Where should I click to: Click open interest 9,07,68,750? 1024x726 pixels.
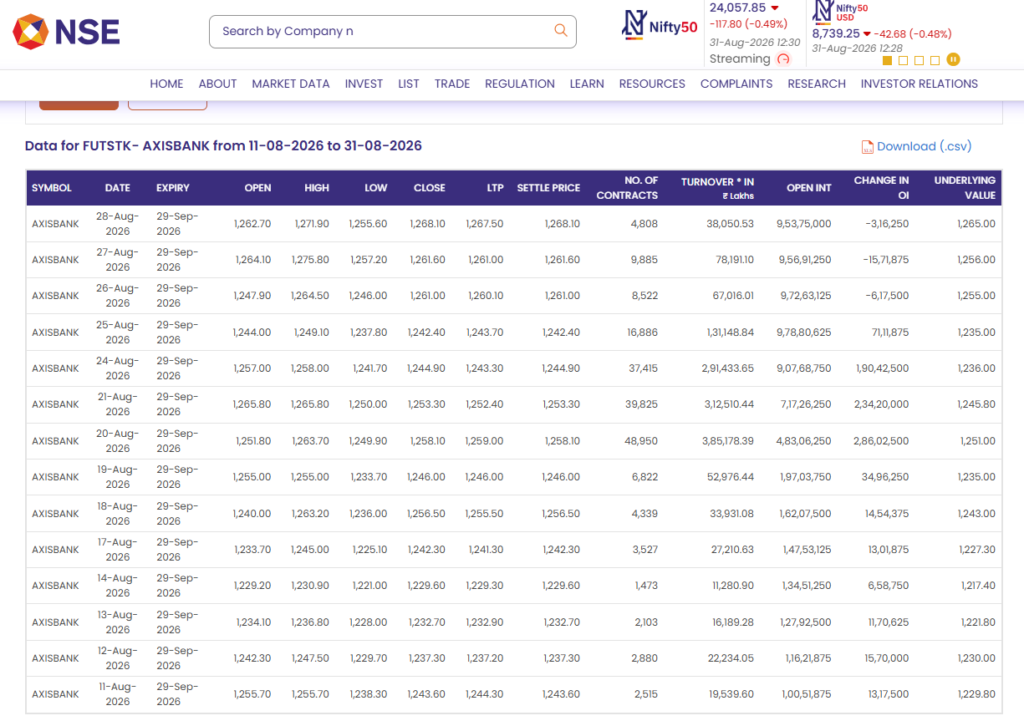coord(803,368)
